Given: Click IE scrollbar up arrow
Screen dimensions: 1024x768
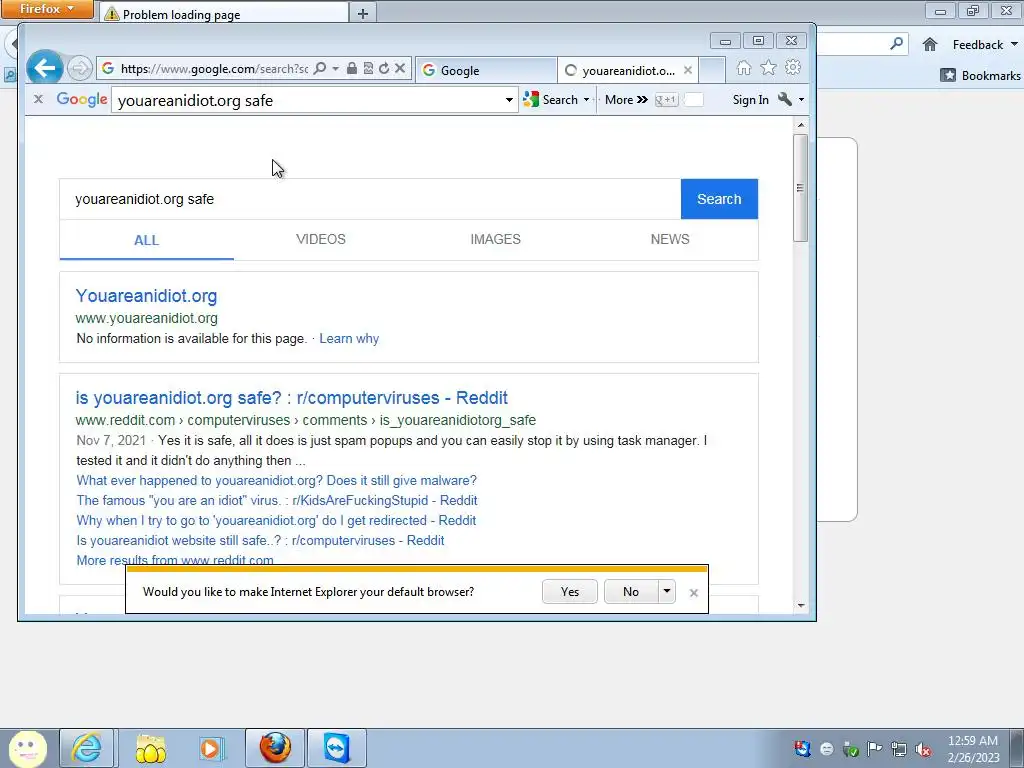Looking at the screenshot, I should click(x=801, y=125).
